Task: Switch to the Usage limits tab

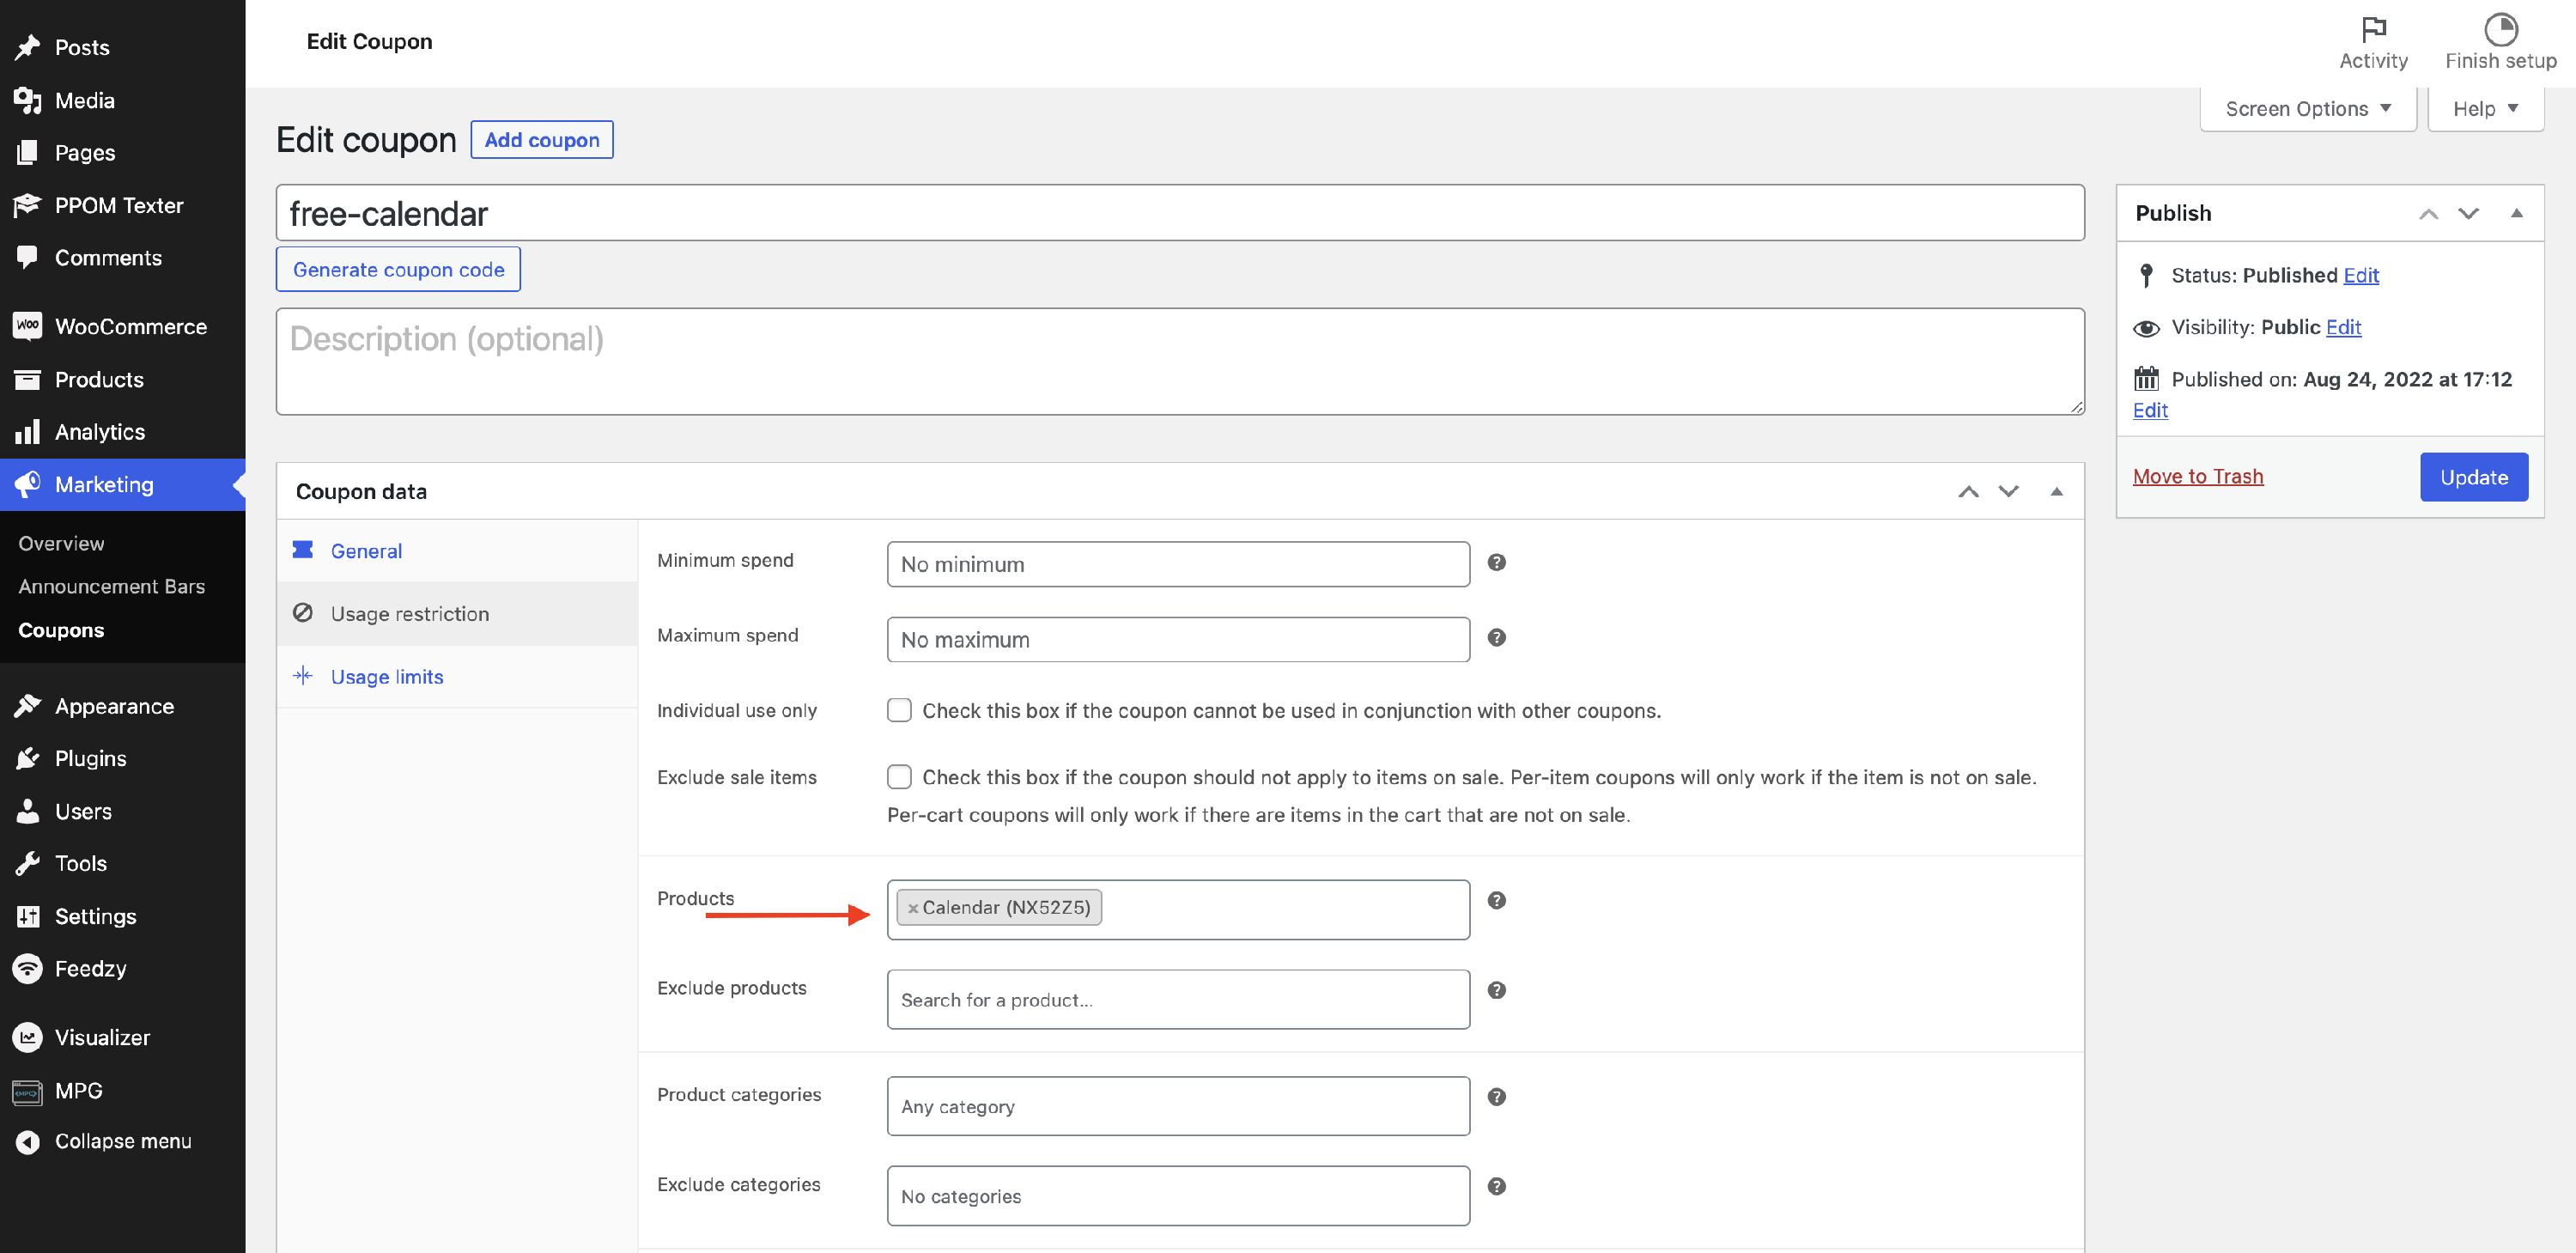Action: click(386, 676)
